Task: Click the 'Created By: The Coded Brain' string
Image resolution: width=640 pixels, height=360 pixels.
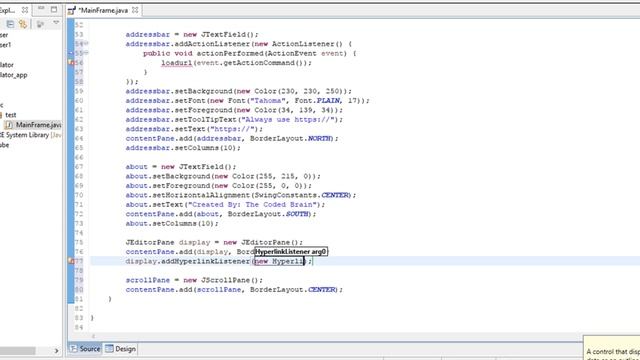Action: pos(252,204)
